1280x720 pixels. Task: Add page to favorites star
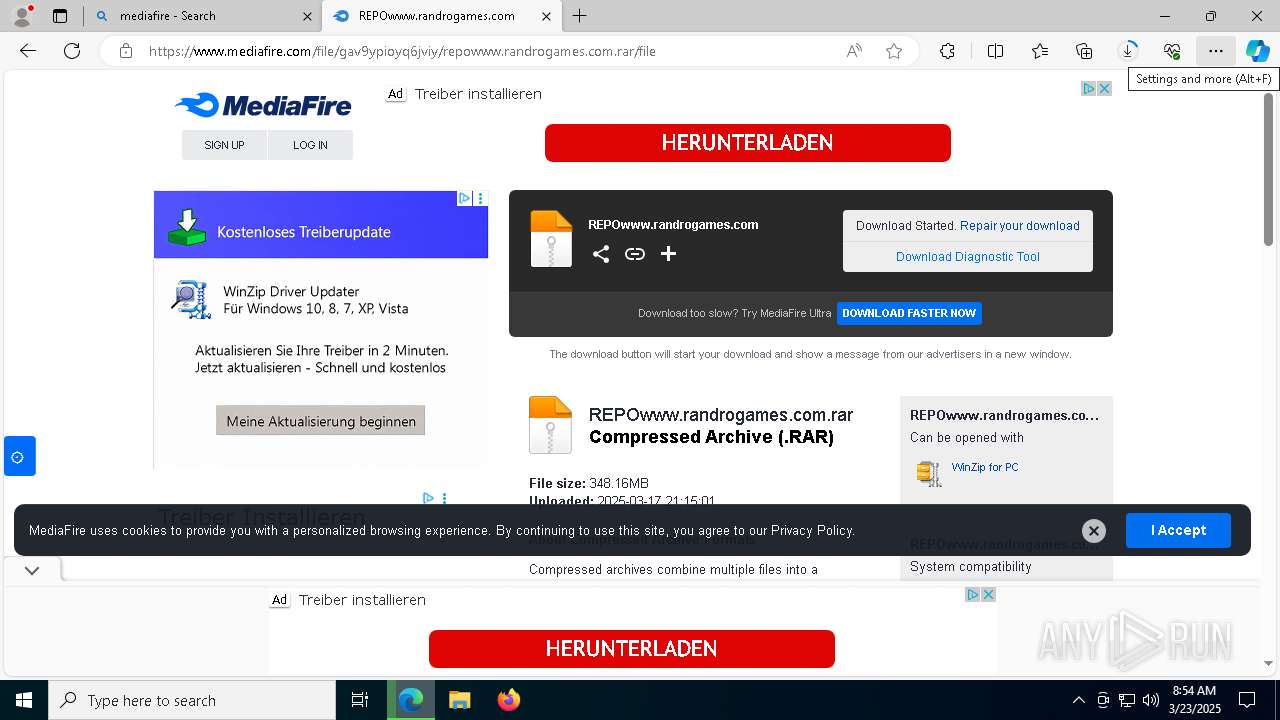click(894, 51)
